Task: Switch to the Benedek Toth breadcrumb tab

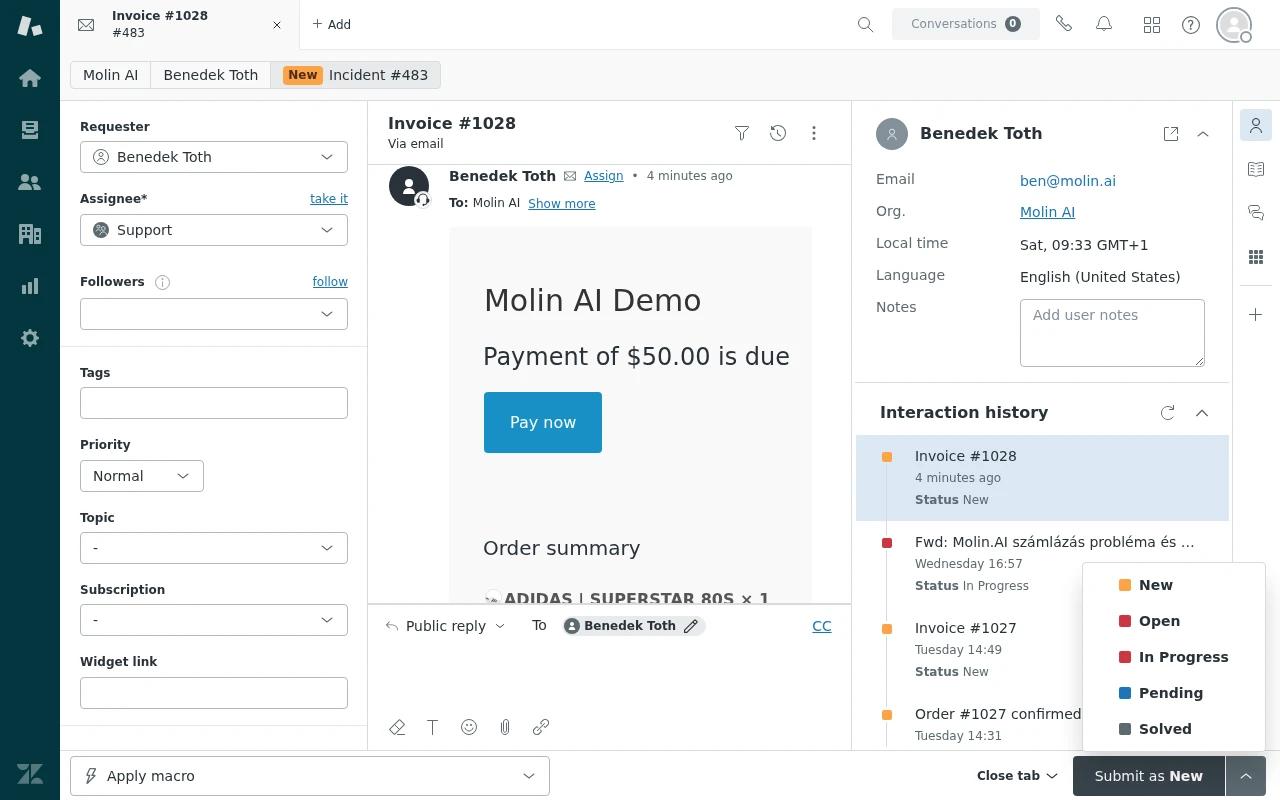Action: [x=211, y=75]
